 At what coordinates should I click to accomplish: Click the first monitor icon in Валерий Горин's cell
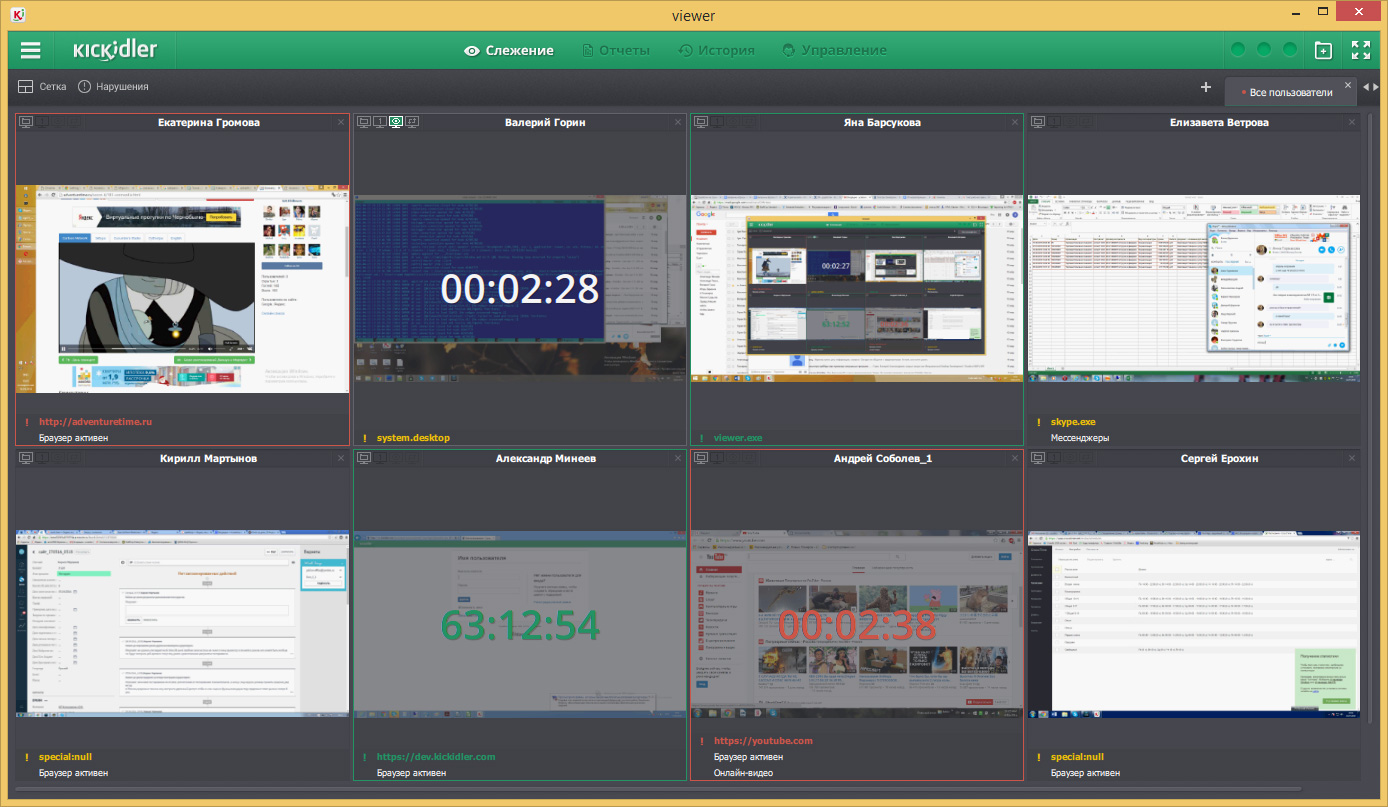click(x=364, y=122)
